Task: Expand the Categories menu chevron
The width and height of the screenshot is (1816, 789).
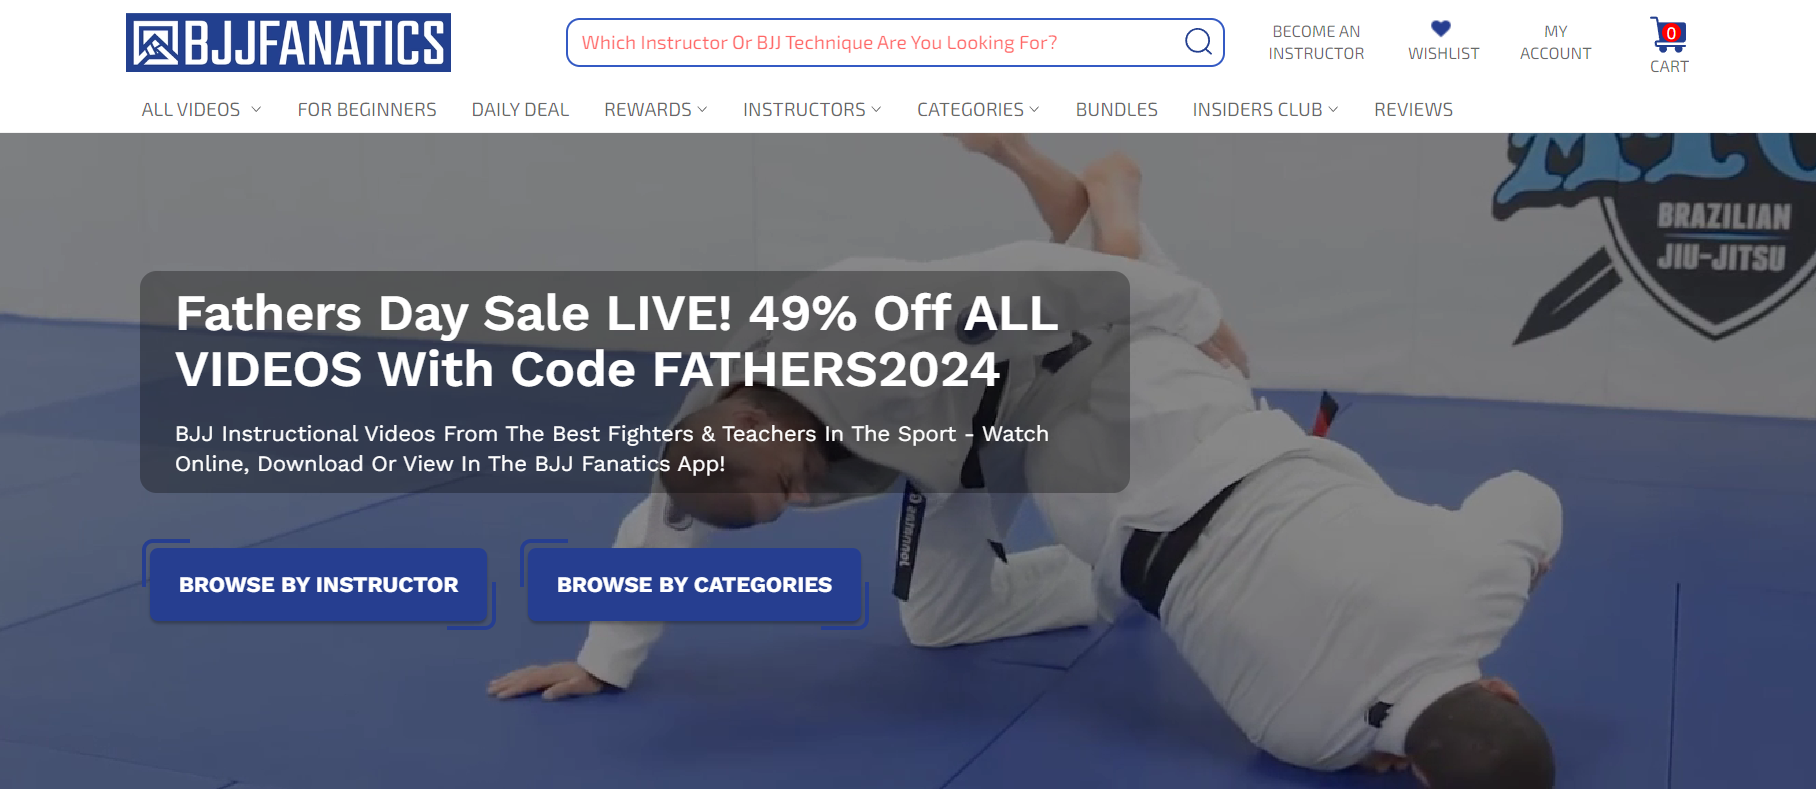Action: (x=1034, y=110)
